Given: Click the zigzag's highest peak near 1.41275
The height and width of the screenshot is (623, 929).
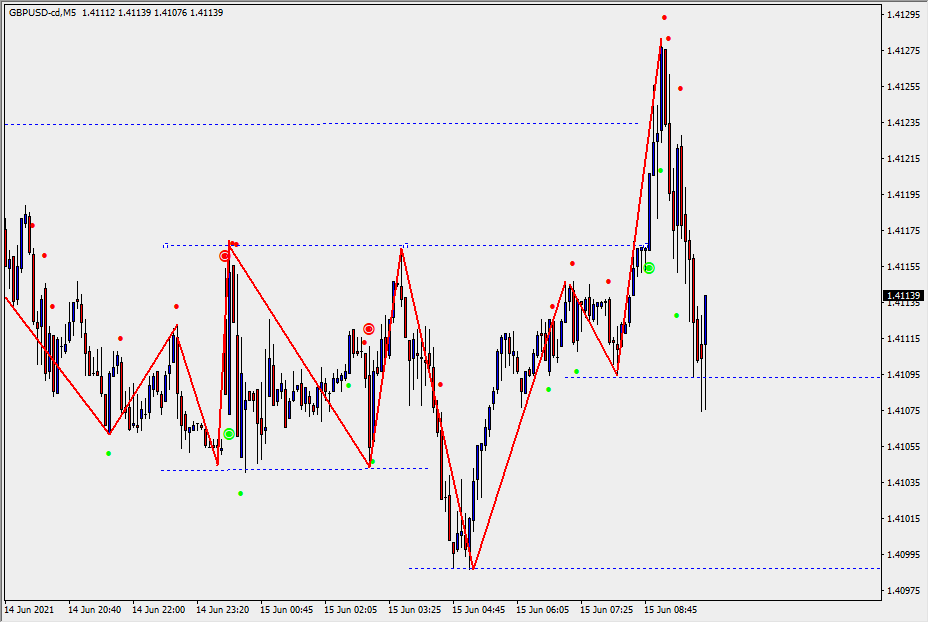Looking at the screenshot, I should pos(661,39).
